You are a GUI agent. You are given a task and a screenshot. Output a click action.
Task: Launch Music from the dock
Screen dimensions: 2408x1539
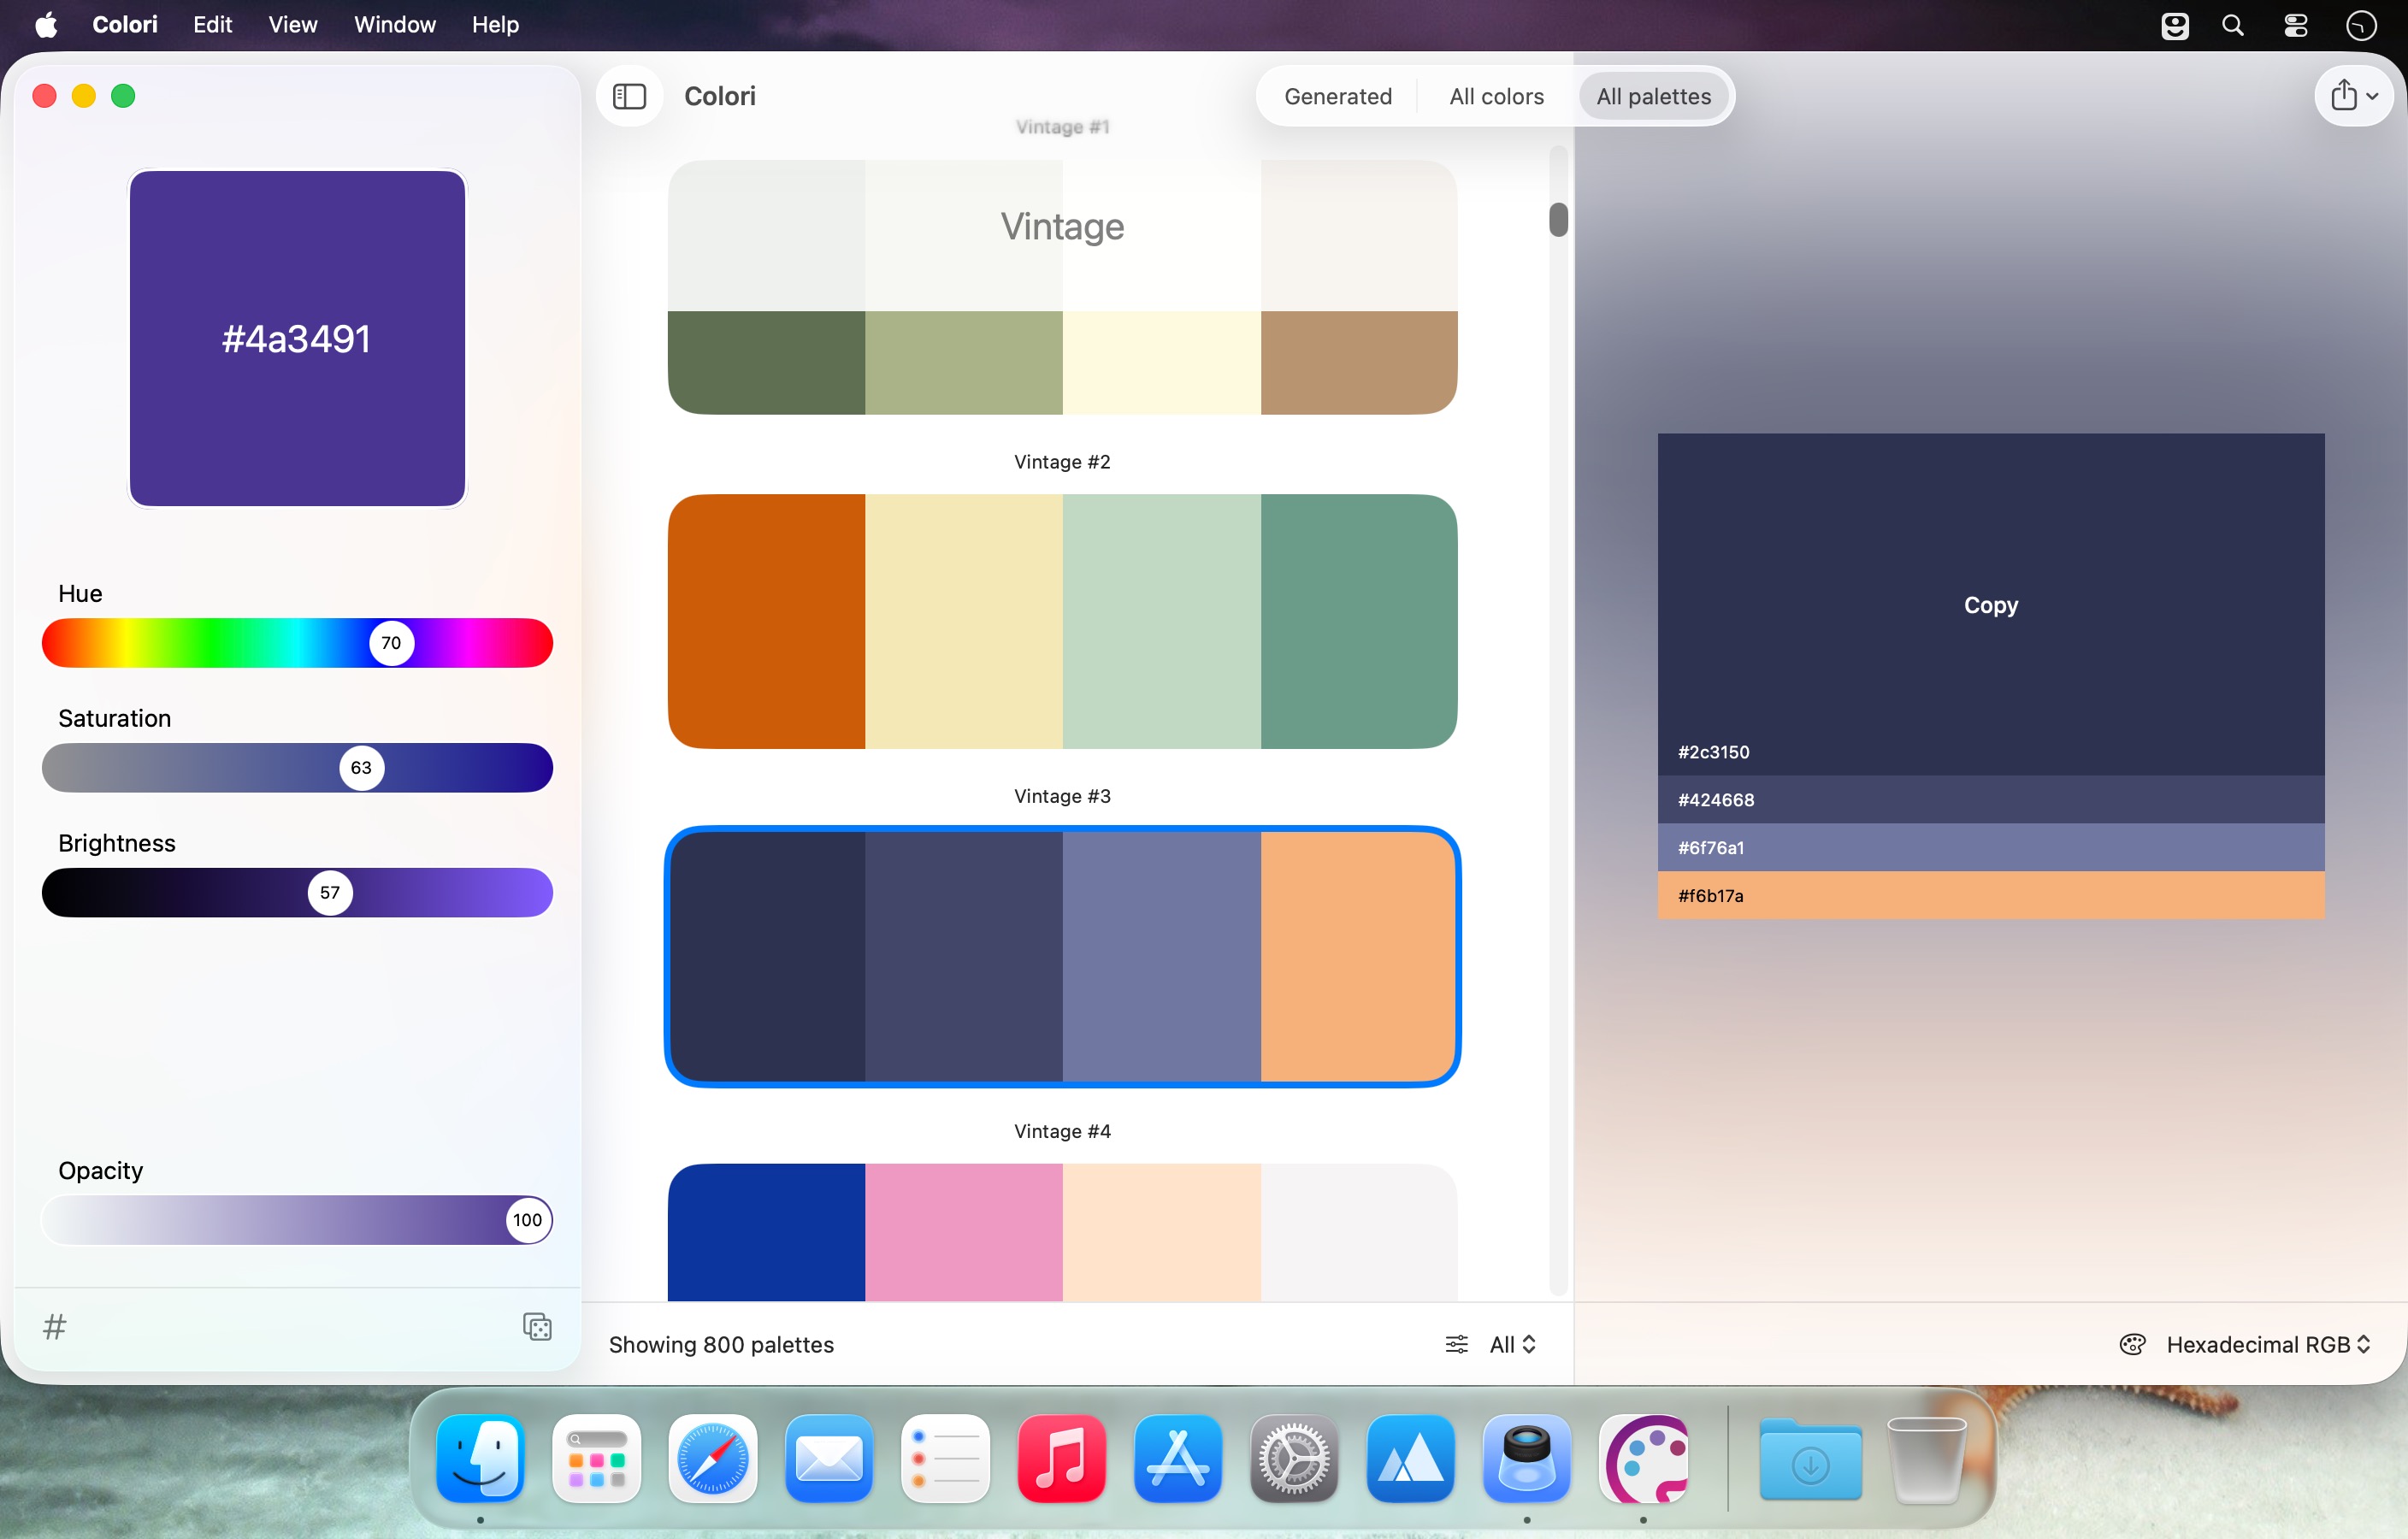[x=1062, y=1458]
